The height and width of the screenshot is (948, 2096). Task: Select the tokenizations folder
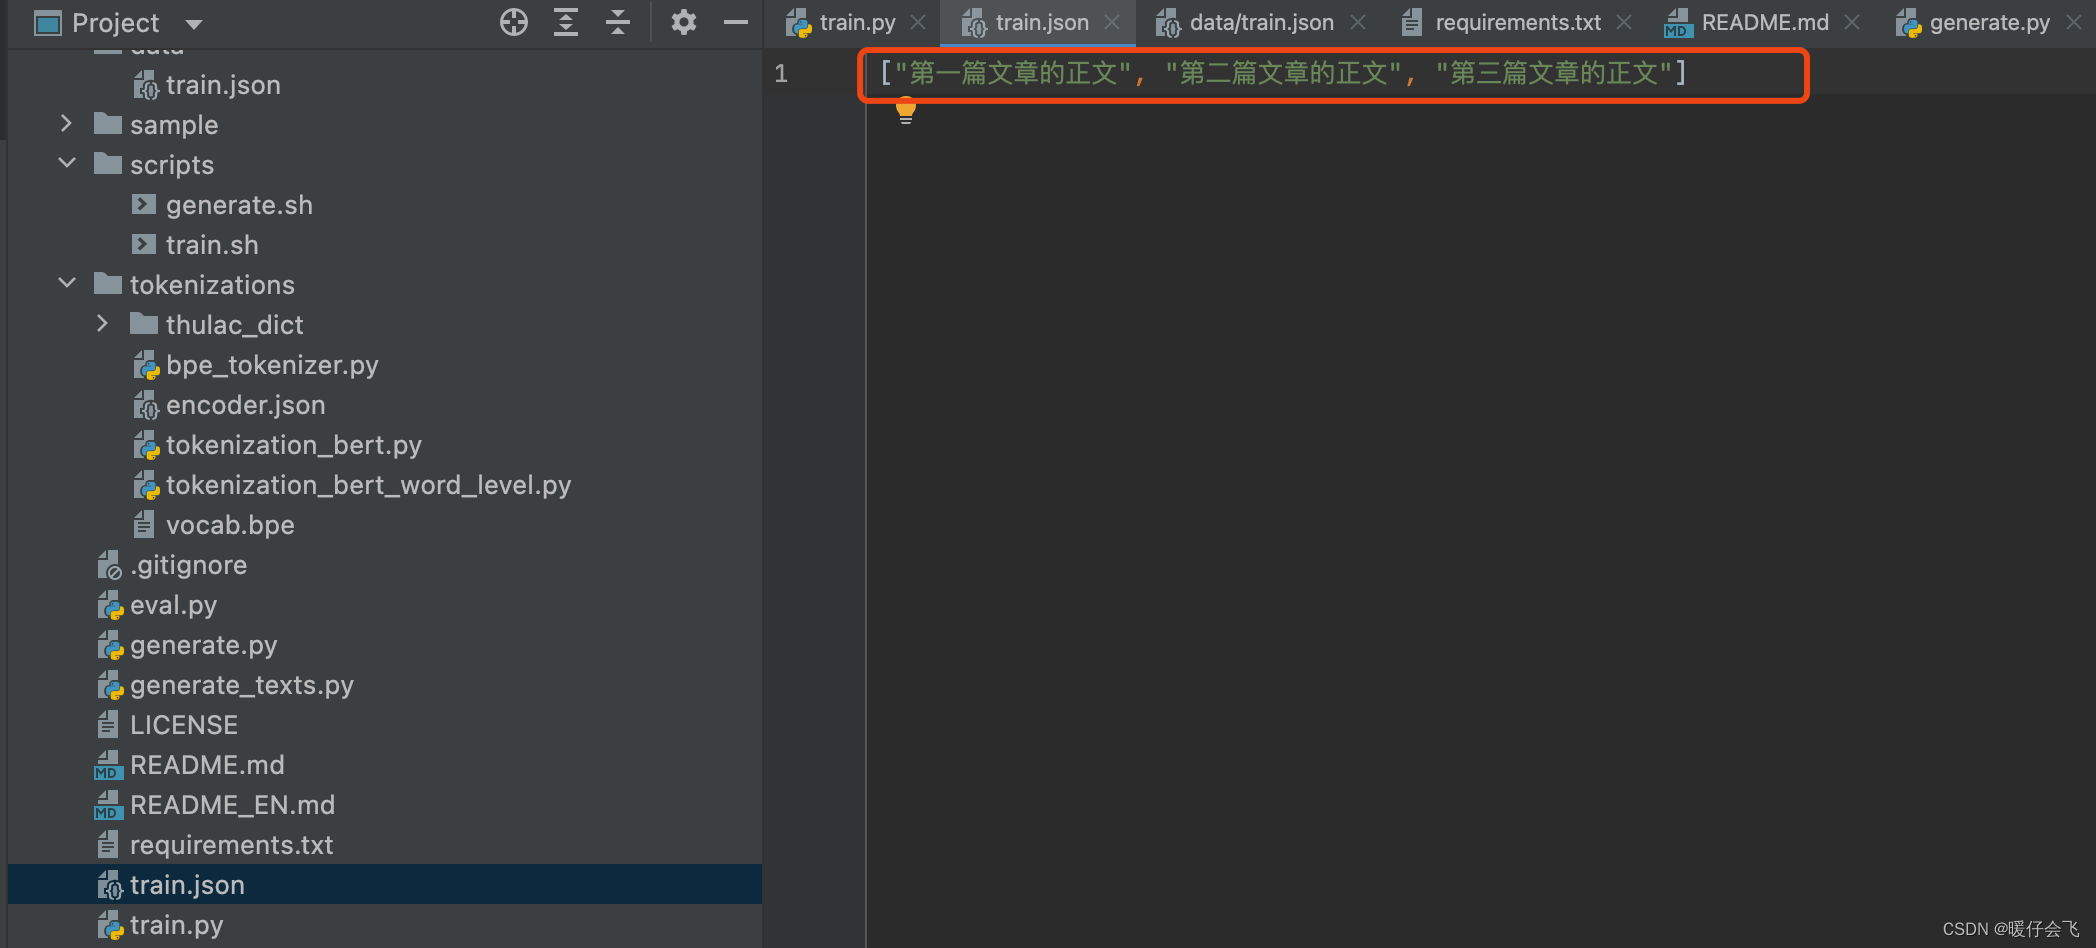[x=212, y=285]
